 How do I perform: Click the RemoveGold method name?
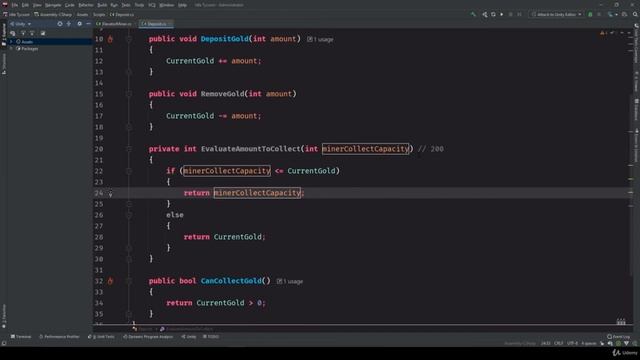pos(222,94)
